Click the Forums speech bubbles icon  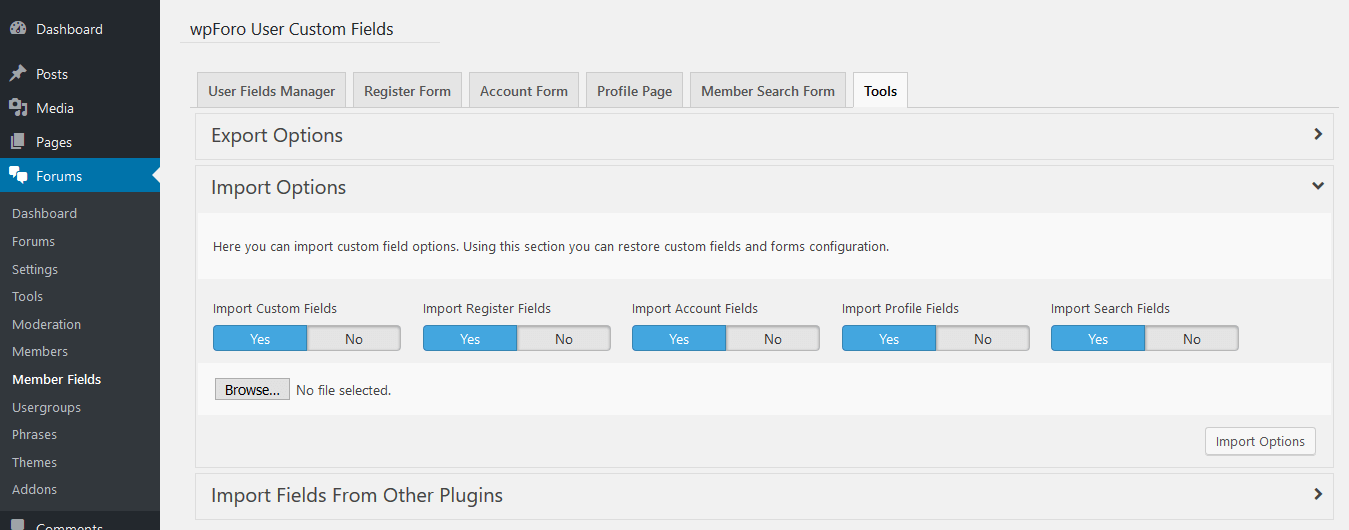(18, 176)
